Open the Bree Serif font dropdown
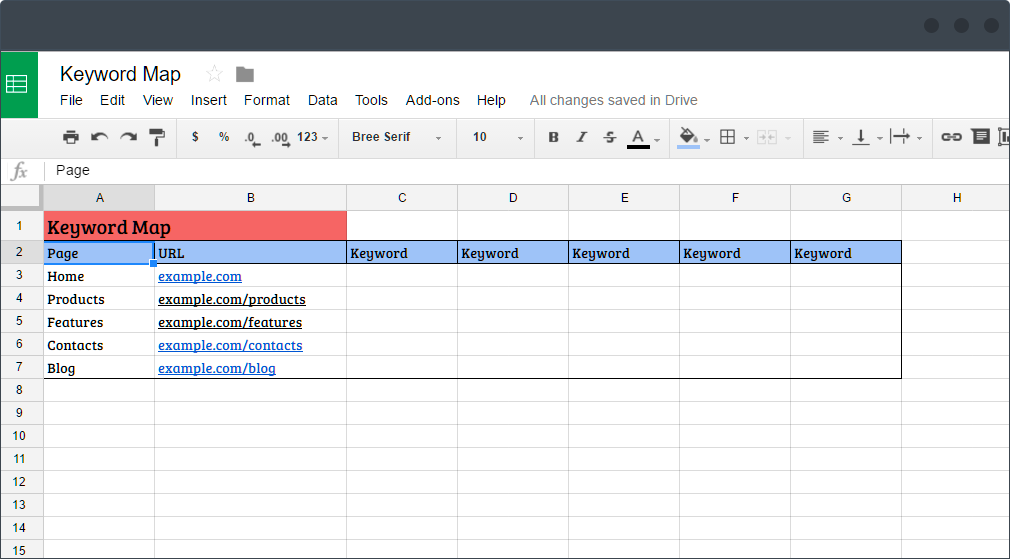Image resolution: width=1010 pixels, height=560 pixels. pyautogui.click(x=396, y=137)
